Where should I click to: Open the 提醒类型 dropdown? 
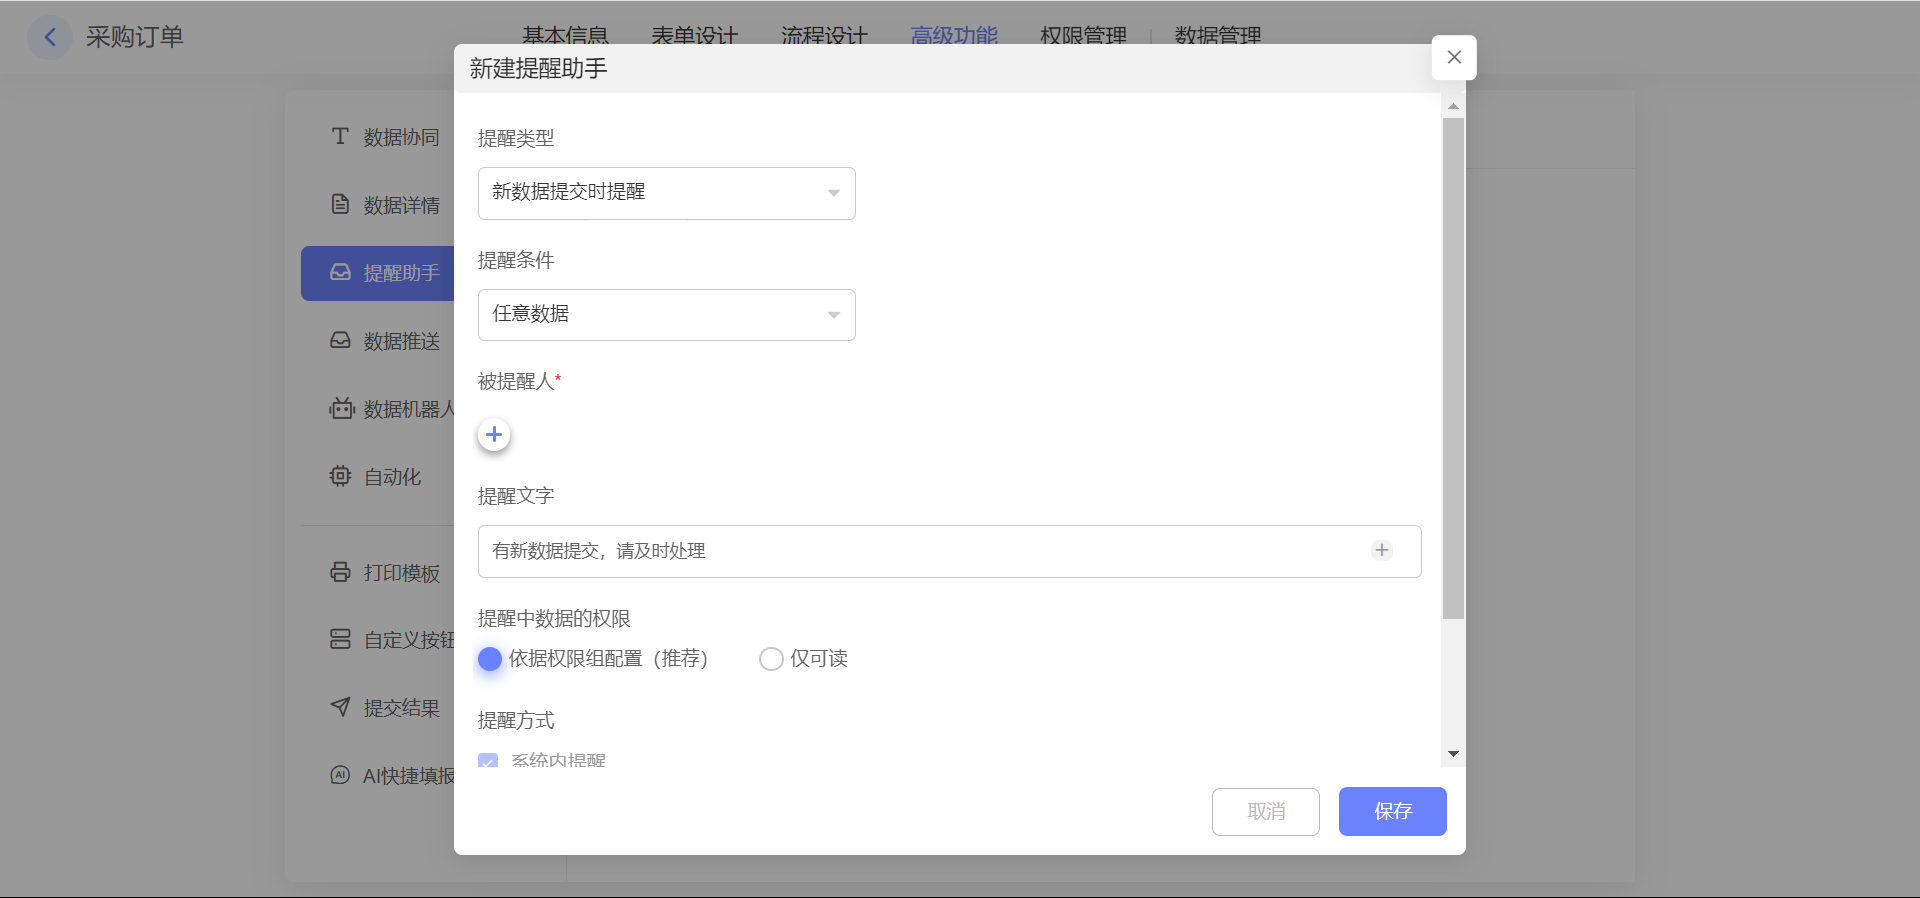(x=666, y=193)
